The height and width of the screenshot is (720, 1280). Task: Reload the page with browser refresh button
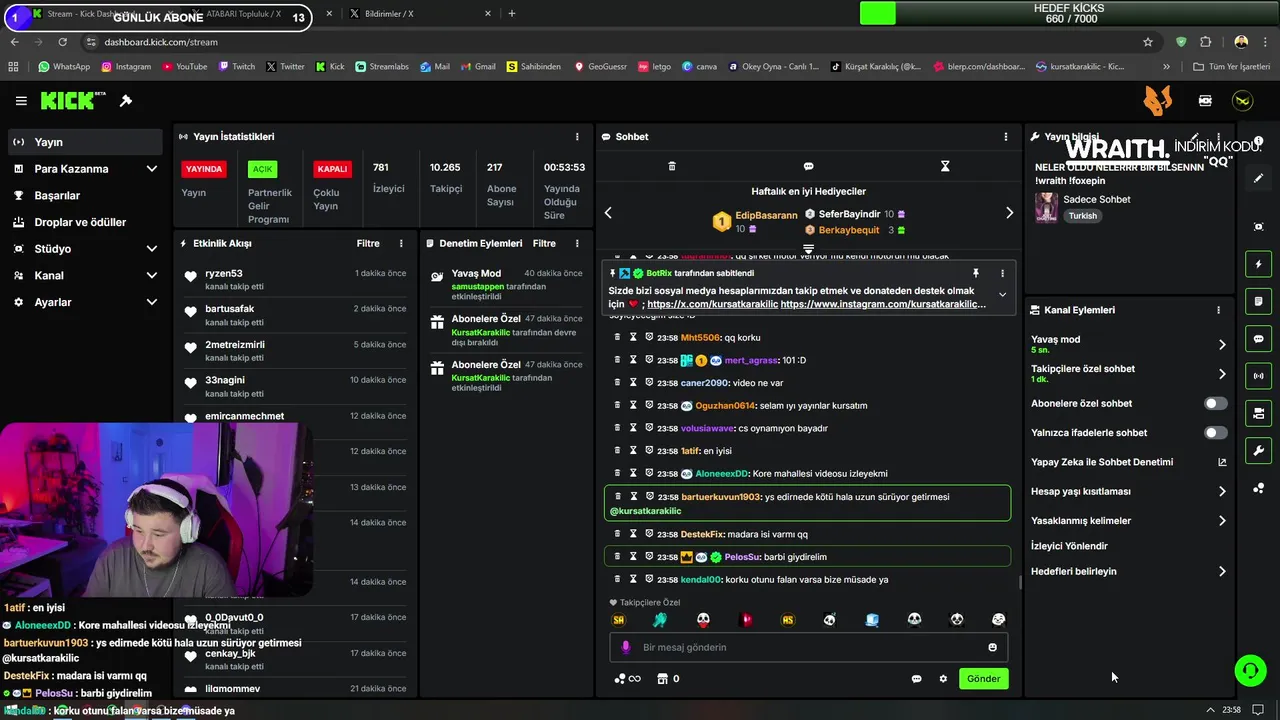62,42
